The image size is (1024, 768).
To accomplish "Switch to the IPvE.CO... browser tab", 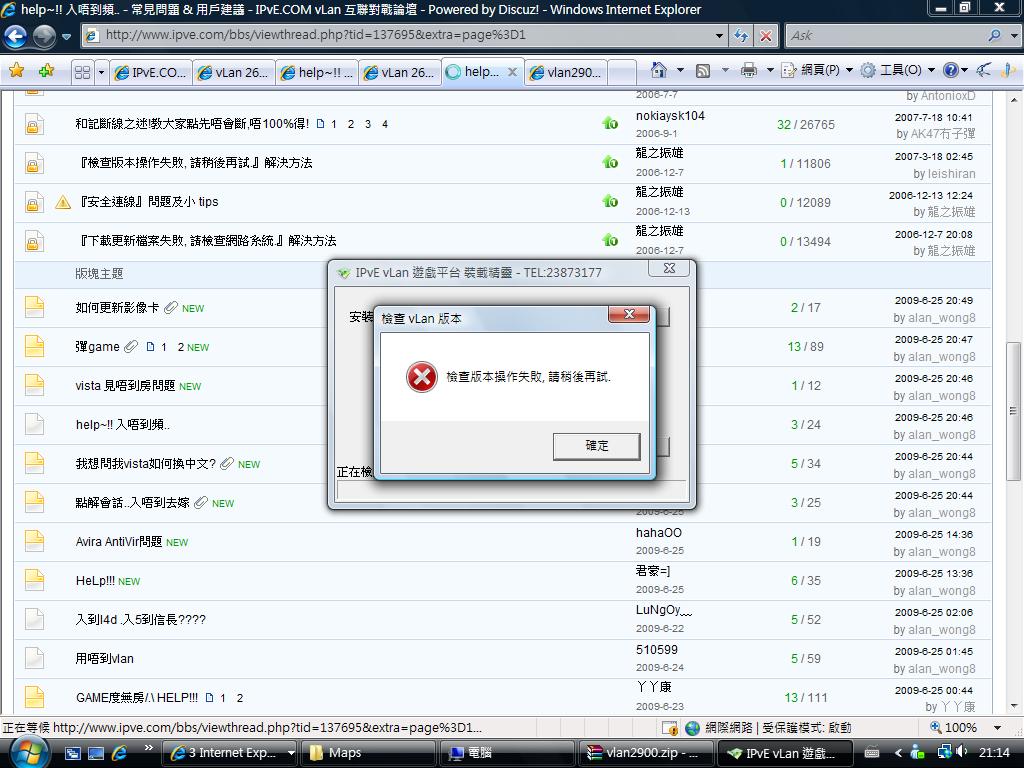I will pos(150,72).
